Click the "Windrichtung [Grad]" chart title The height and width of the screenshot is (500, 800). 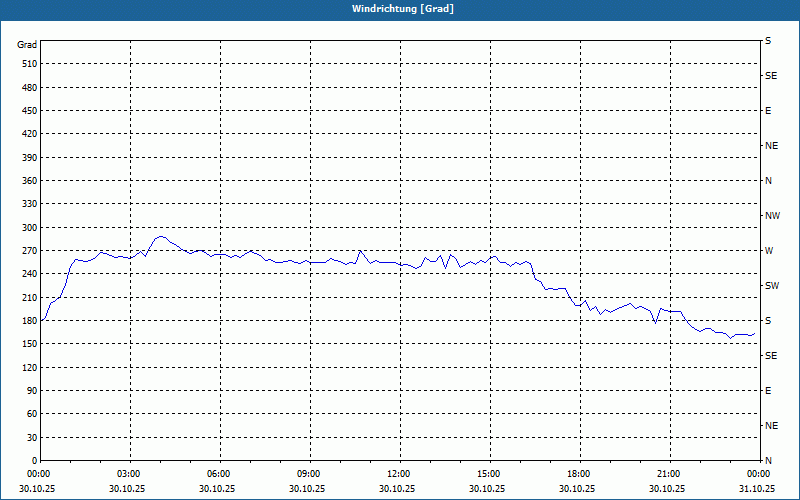(x=403, y=9)
